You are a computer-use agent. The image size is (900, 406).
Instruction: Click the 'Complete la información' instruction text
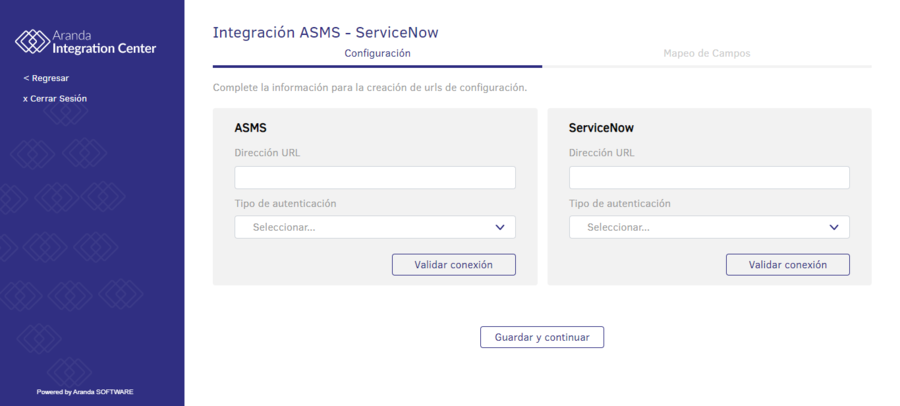370,88
